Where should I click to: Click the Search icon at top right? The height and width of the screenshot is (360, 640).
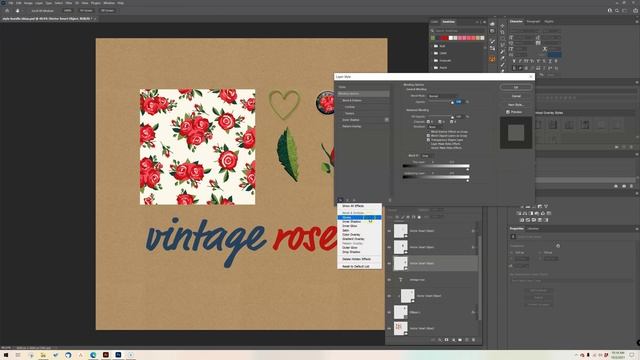pos(617,11)
